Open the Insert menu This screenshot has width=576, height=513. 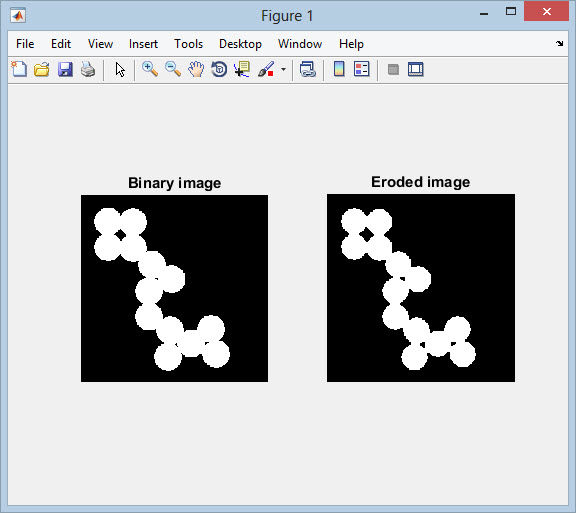[x=143, y=44]
